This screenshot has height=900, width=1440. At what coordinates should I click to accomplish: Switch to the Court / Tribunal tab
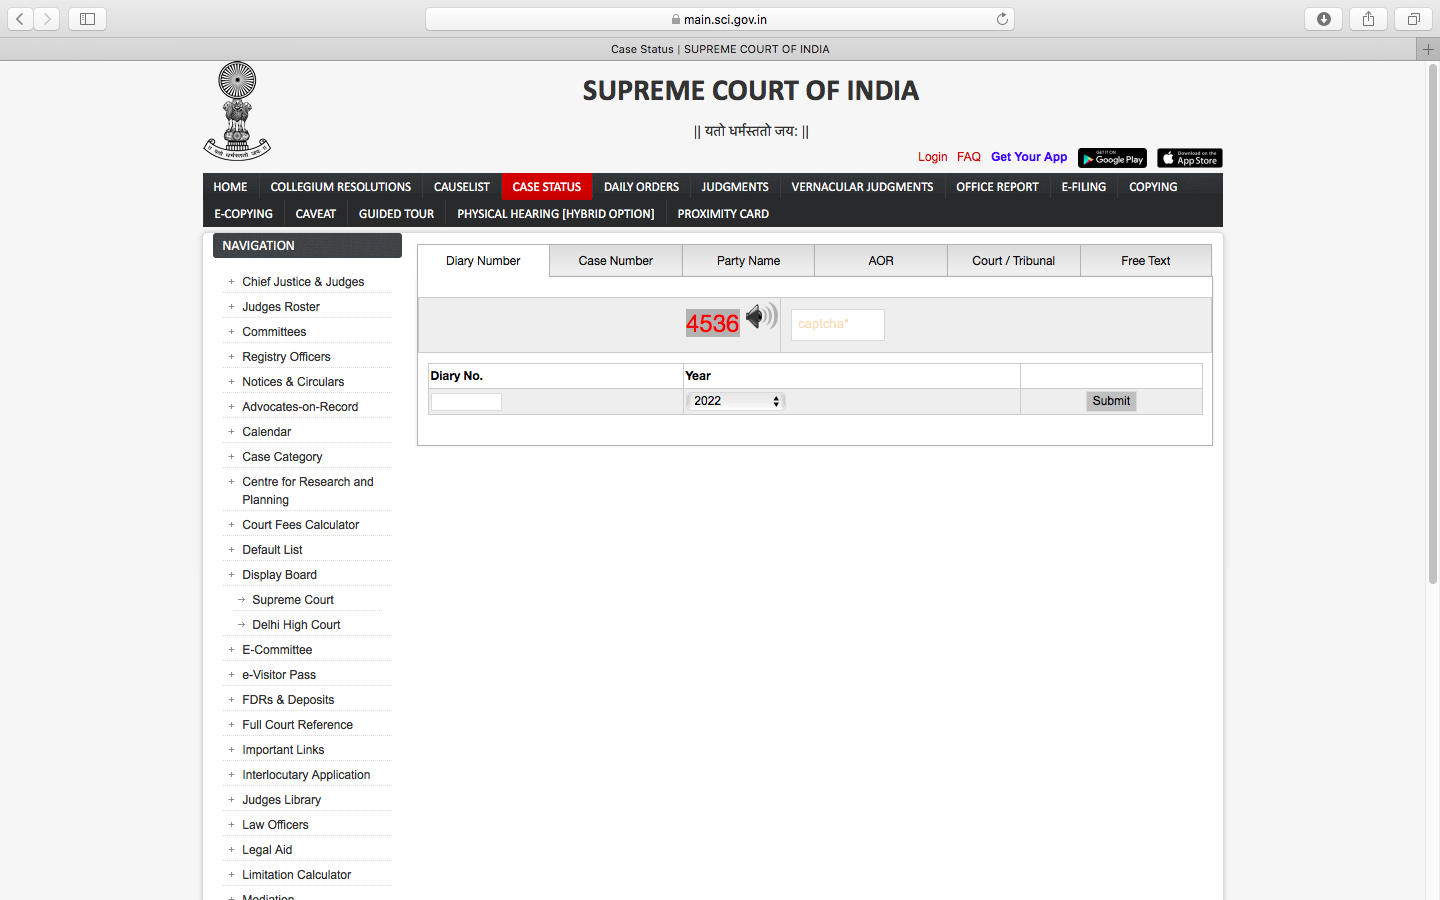(1014, 261)
